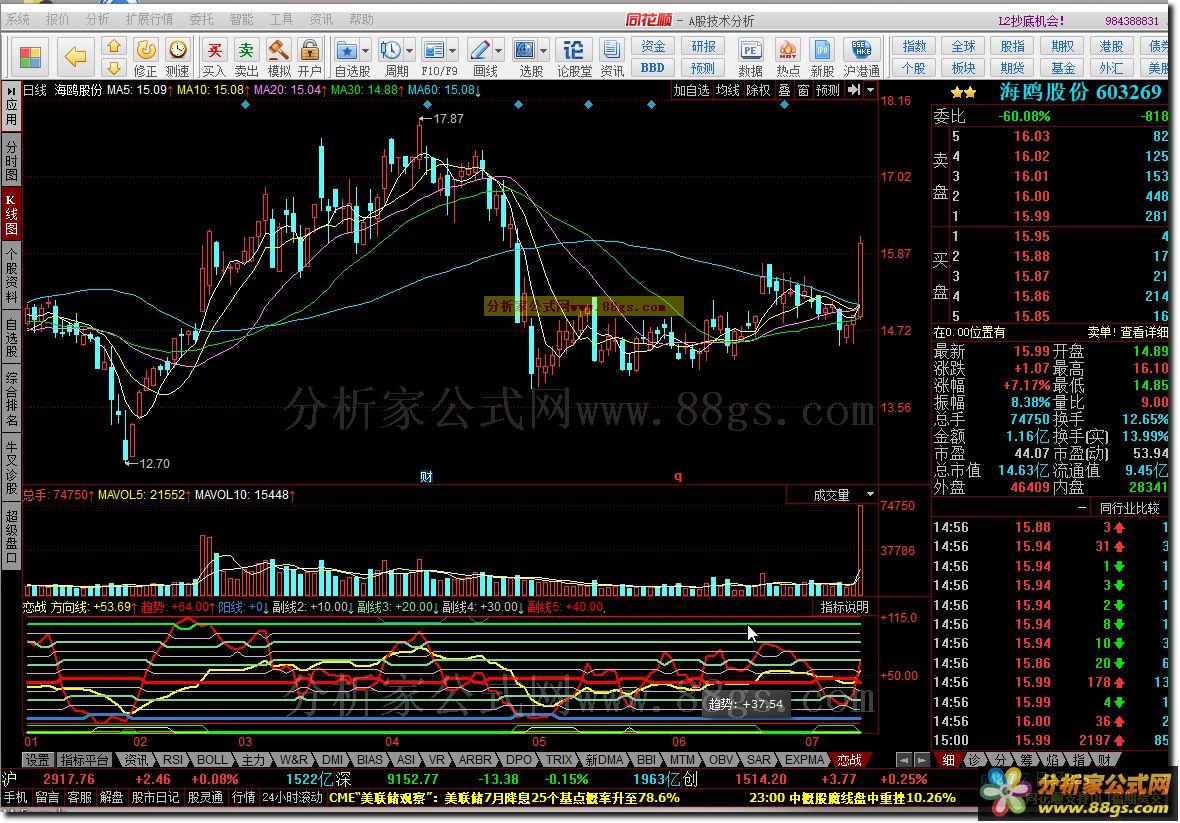Click the 财 financial marker on chart
Image resolution: width=1180 pixels, height=823 pixels.
[x=426, y=476]
